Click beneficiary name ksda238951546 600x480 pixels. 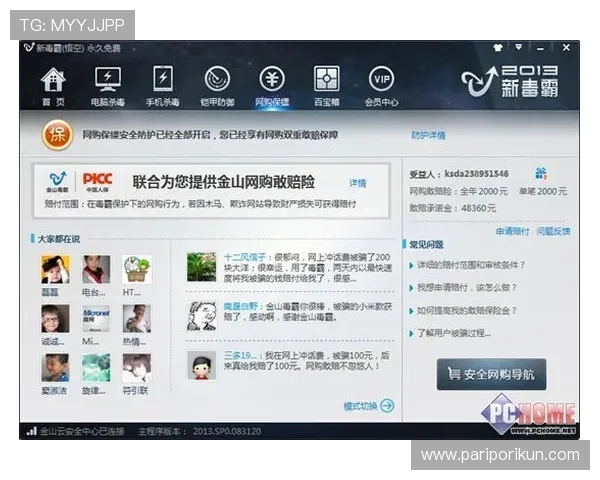[x=476, y=174]
